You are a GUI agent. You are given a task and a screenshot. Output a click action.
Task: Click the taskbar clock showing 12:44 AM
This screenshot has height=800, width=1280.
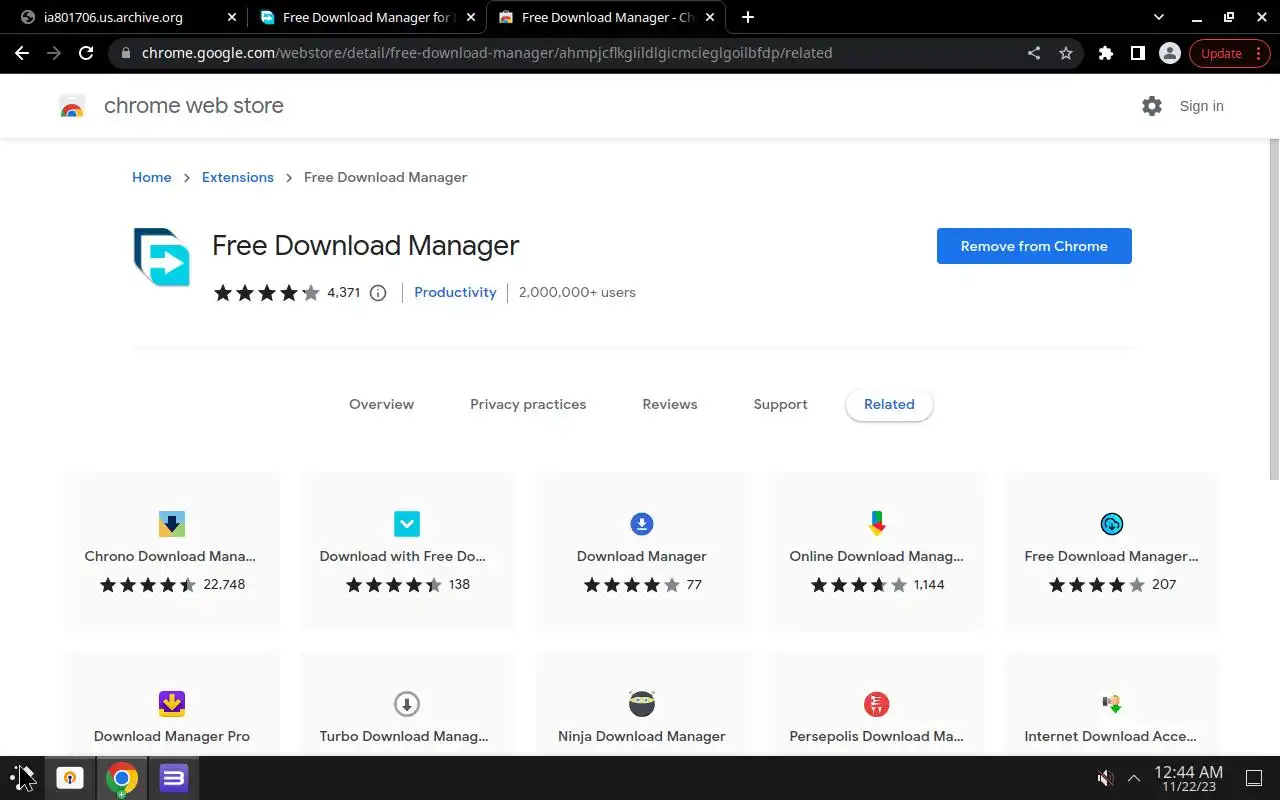coord(1188,778)
